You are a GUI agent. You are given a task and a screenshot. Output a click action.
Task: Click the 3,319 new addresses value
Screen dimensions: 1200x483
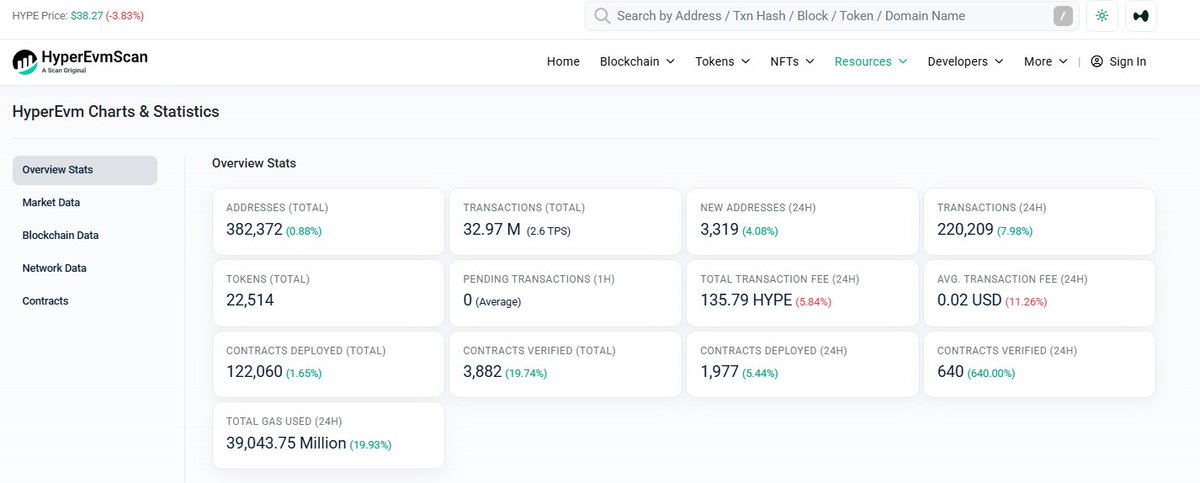[x=719, y=229]
